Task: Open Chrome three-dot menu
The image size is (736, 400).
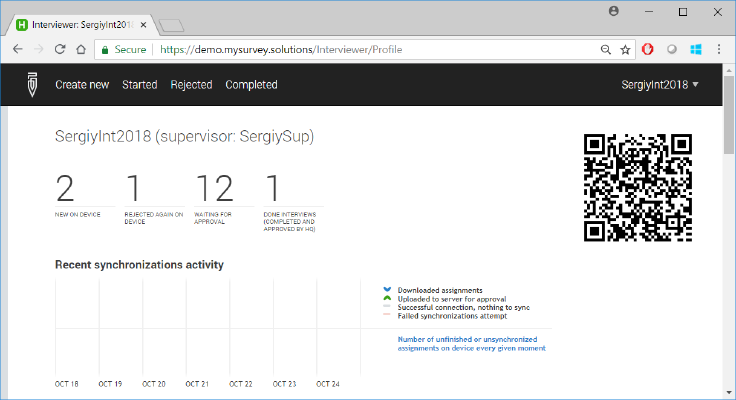Action: pyautogui.click(x=718, y=49)
